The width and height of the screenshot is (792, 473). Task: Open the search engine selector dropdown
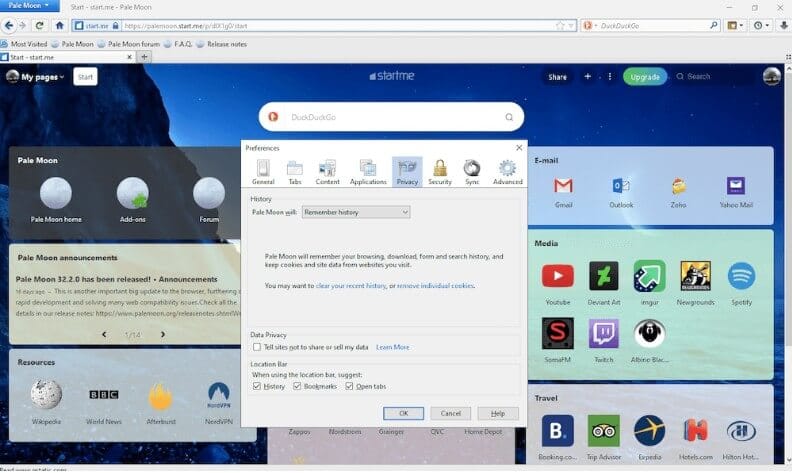[589, 25]
